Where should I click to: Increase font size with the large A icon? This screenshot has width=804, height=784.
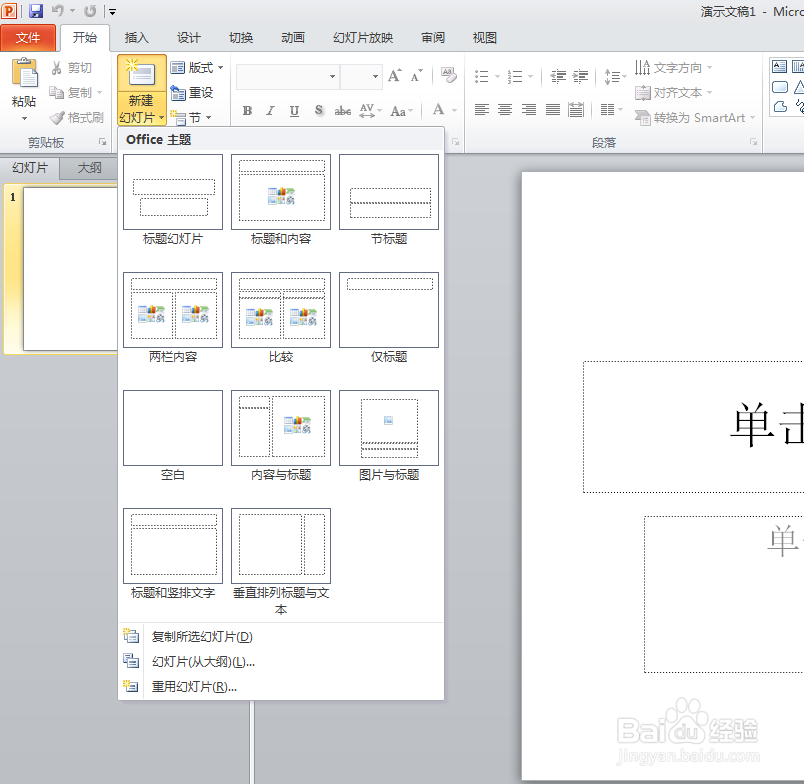(x=394, y=74)
